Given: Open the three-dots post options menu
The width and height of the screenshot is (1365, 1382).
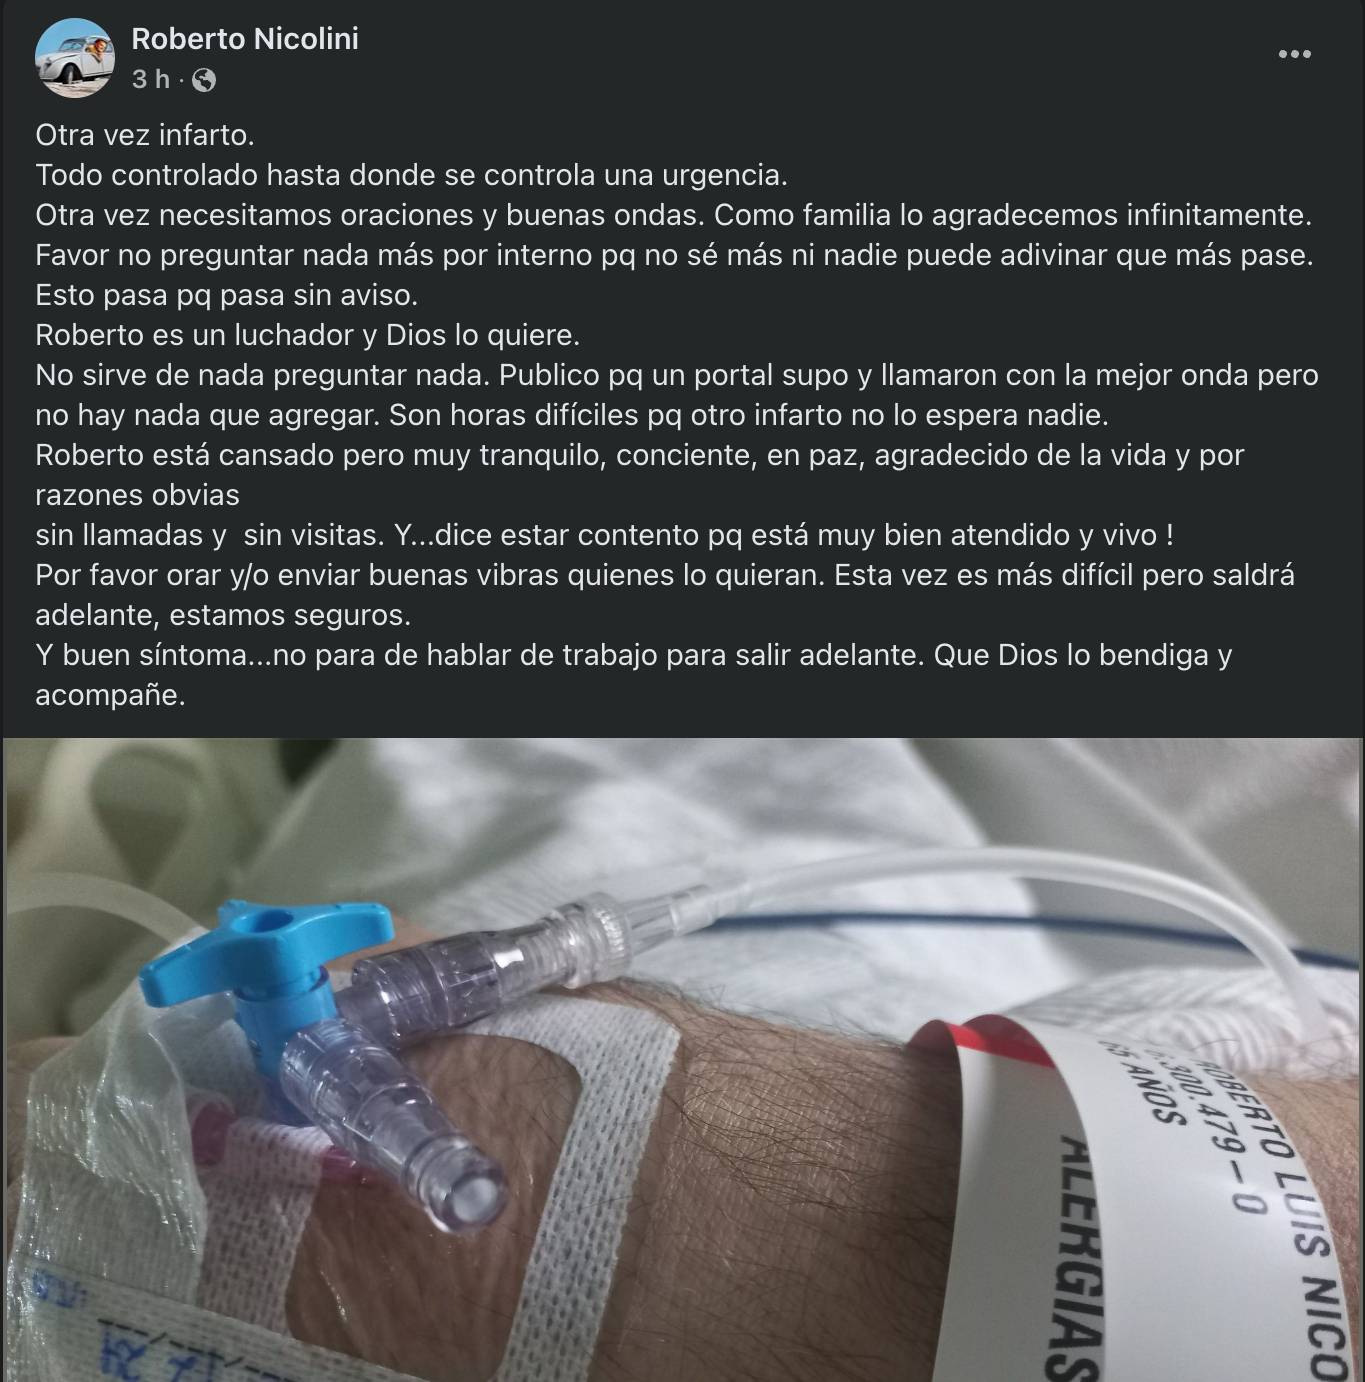Looking at the screenshot, I should pyautogui.click(x=1294, y=54).
